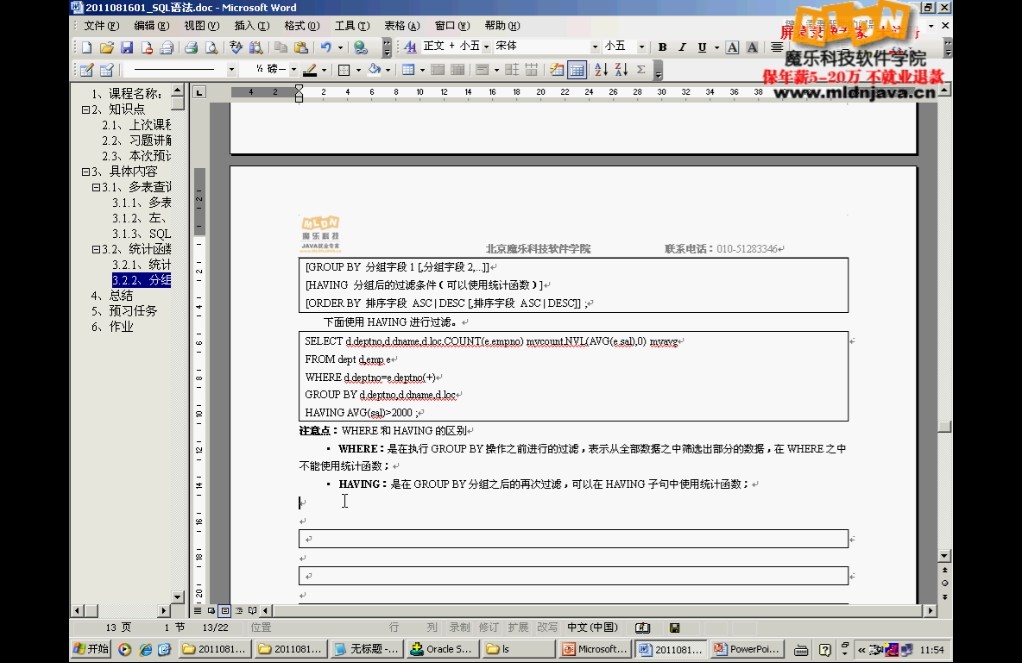The height and width of the screenshot is (663, 1022).
Task: Toggle 录制 macro recording in status bar
Action: tap(460, 627)
